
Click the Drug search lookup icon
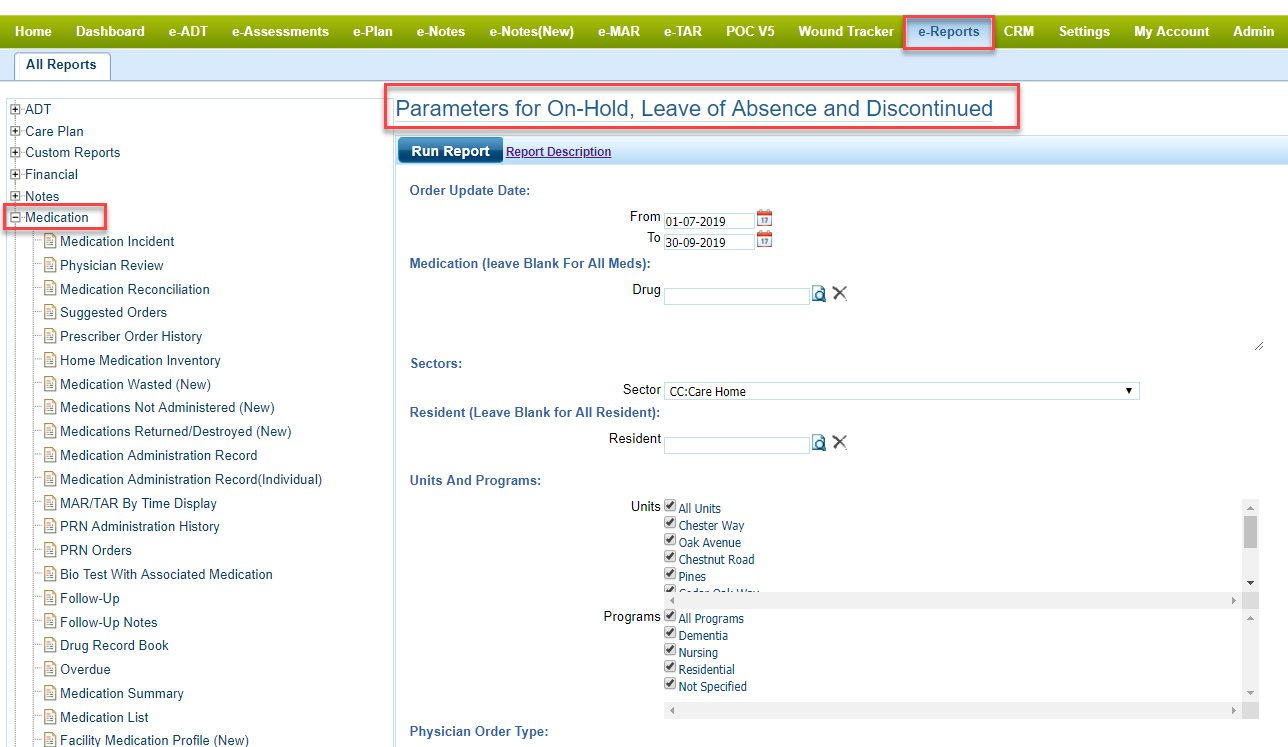[819, 294]
